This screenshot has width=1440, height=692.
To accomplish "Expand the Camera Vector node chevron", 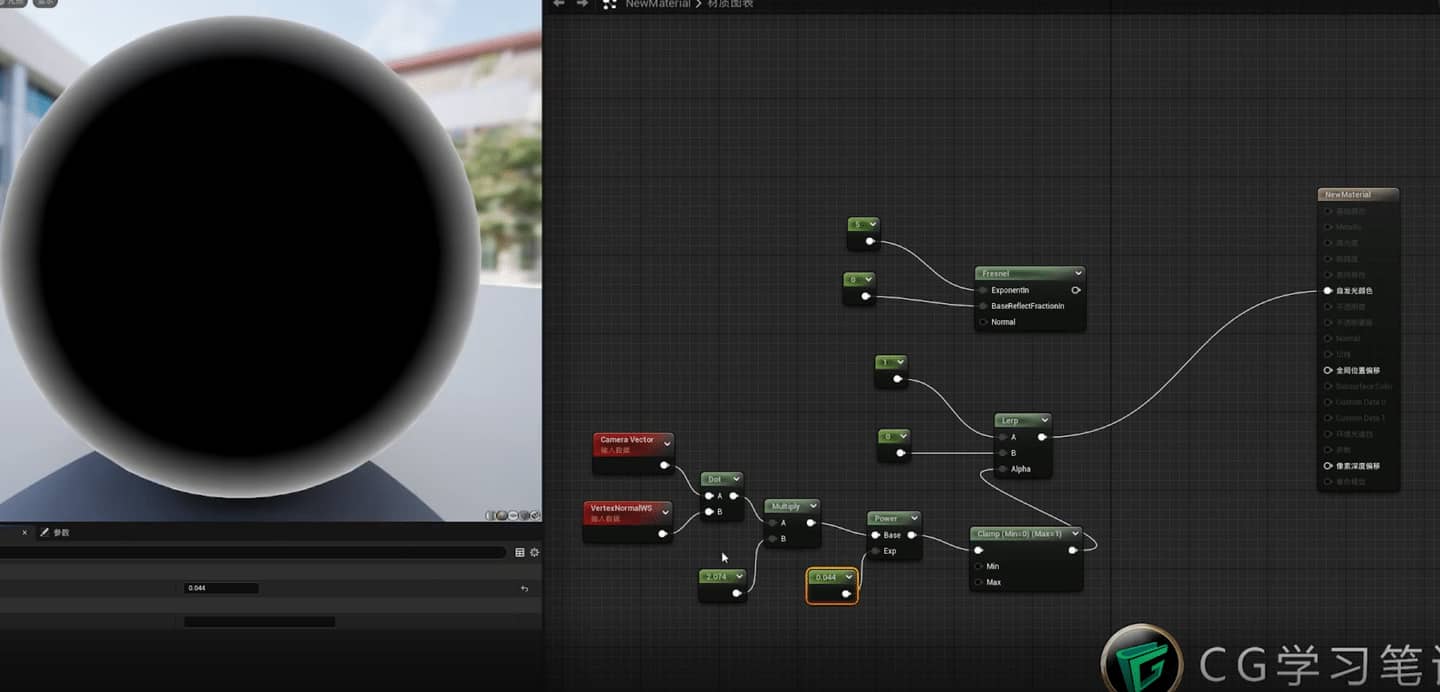I will click(666, 443).
